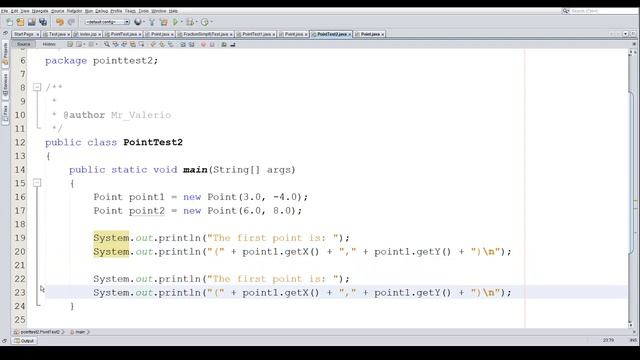Click the Undo arrow icon
This screenshot has height=360, width=640.
click(x=60, y=22)
